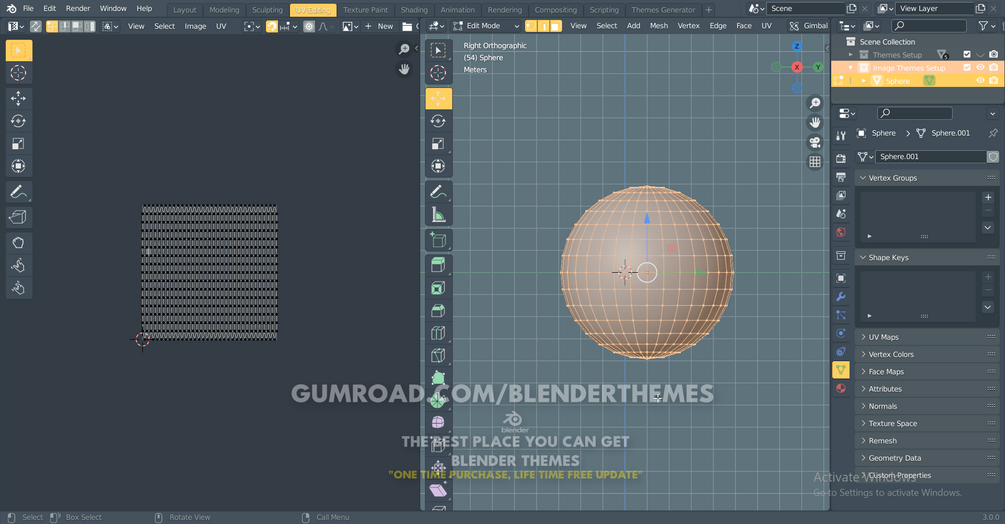This screenshot has height=524, width=1005.
Task: Click the zoom magnifier in 3D viewport
Action: (x=815, y=102)
